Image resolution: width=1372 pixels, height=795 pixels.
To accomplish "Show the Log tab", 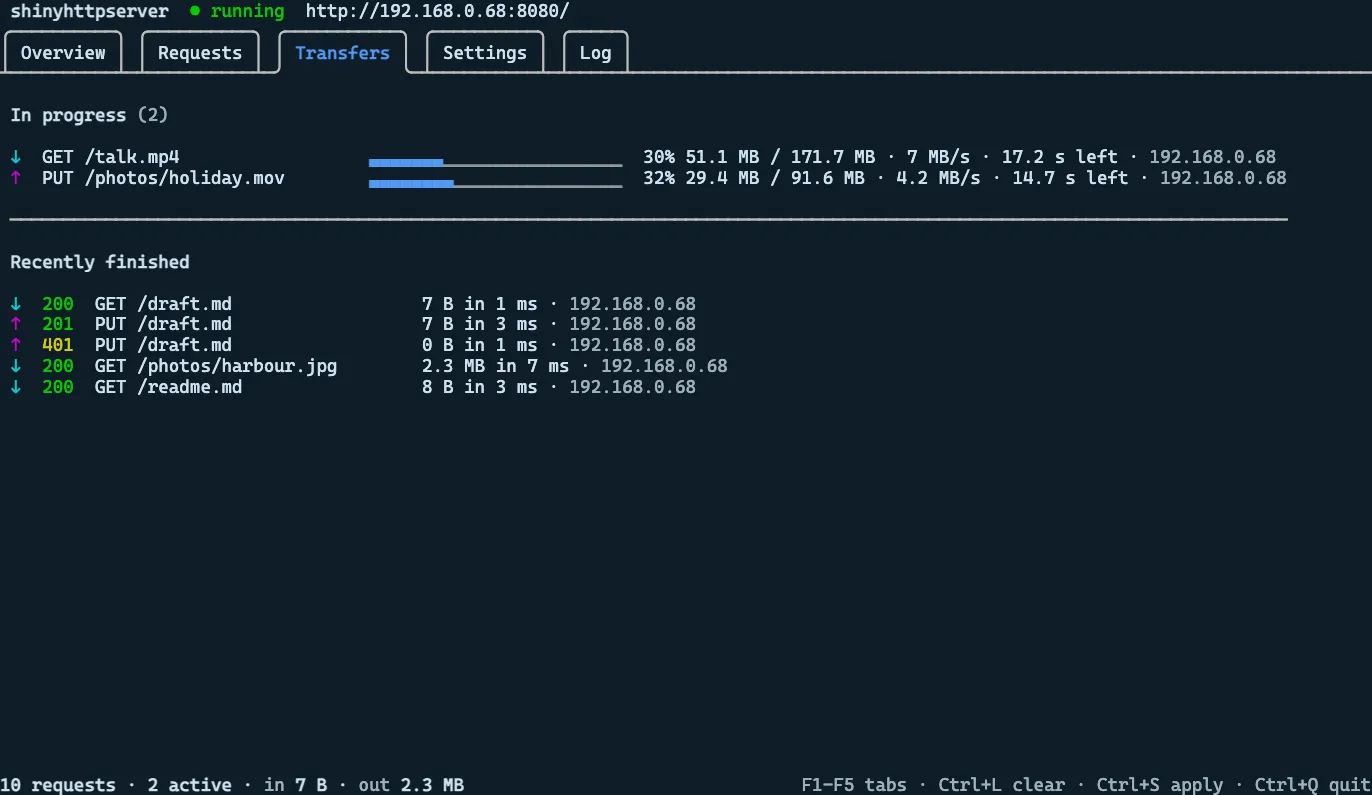I will 595,53.
